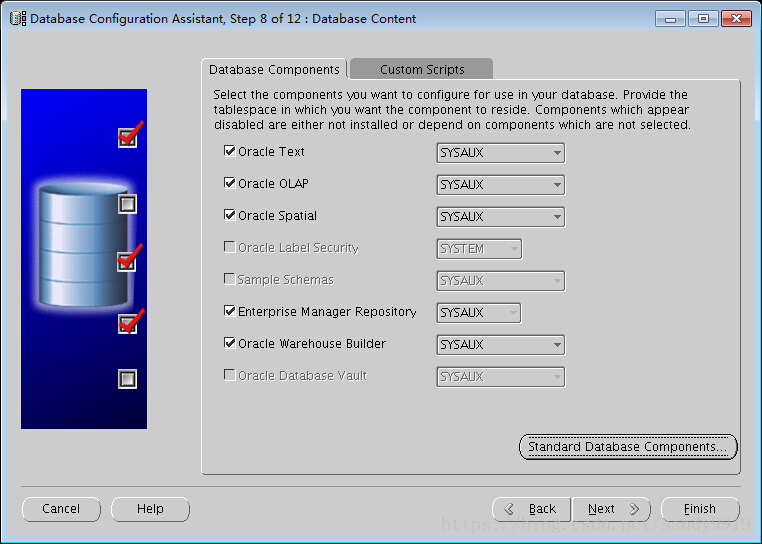The height and width of the screenshot is (544, 762).
Task: Uncheck the Oracle Spatial component
Action: pyautogui.click(x=229, y=215)
